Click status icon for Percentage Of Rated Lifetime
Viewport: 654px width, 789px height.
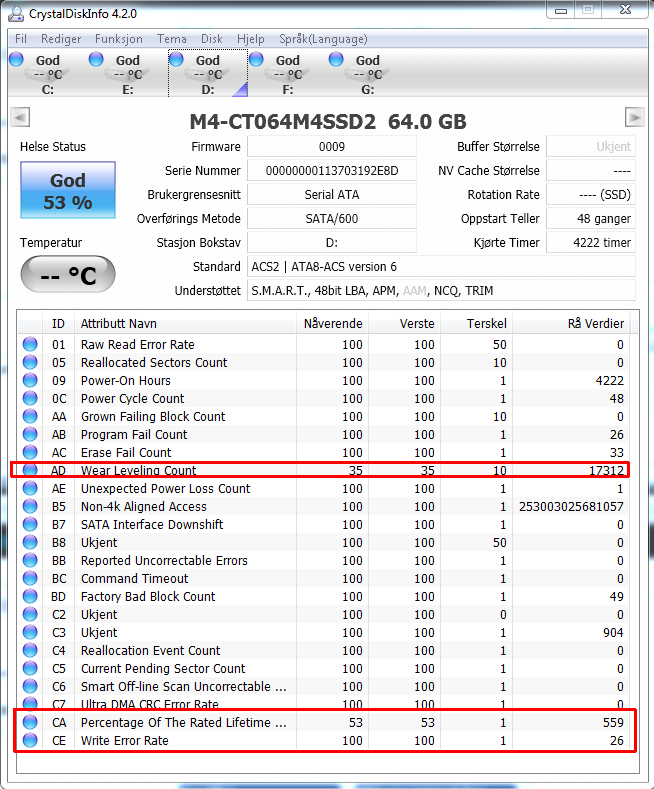point(30,723)
